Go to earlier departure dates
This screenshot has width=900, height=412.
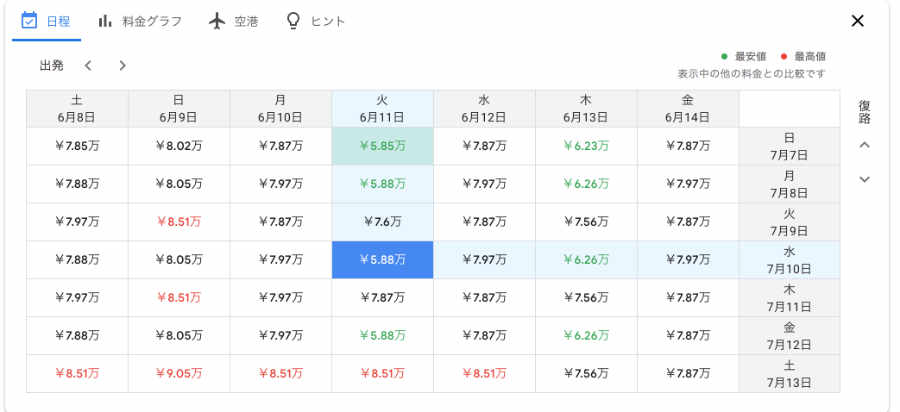[x=88, y=65]
